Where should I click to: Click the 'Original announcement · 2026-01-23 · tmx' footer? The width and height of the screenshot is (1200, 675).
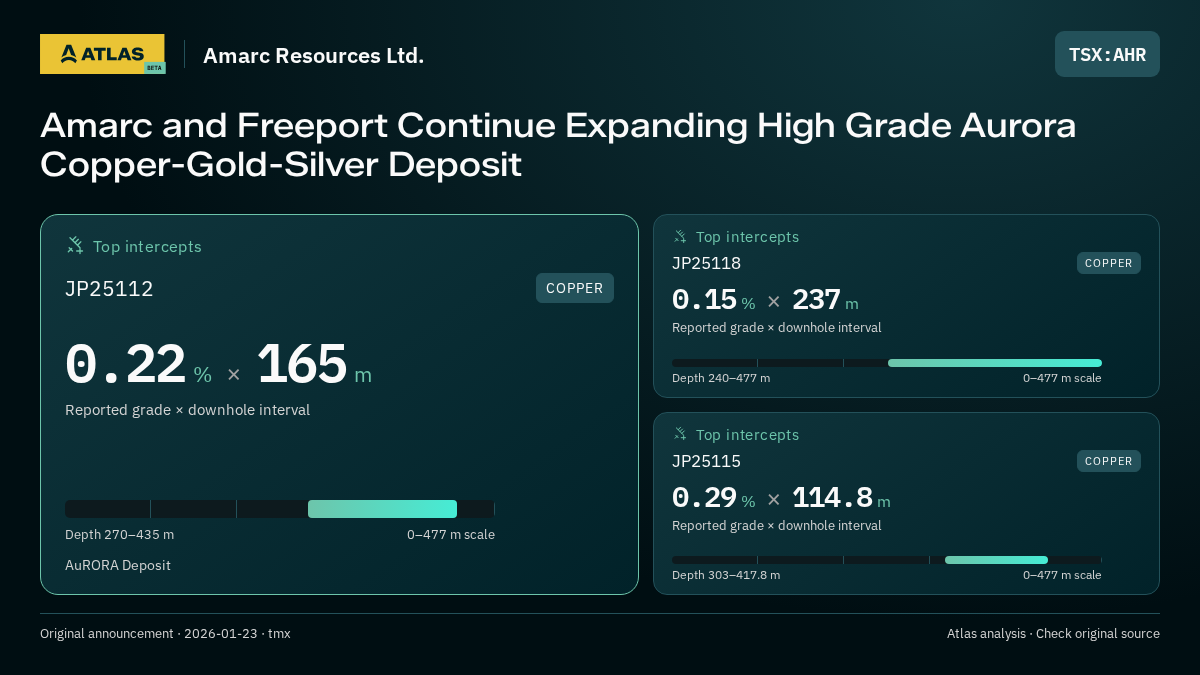point(165,634)
